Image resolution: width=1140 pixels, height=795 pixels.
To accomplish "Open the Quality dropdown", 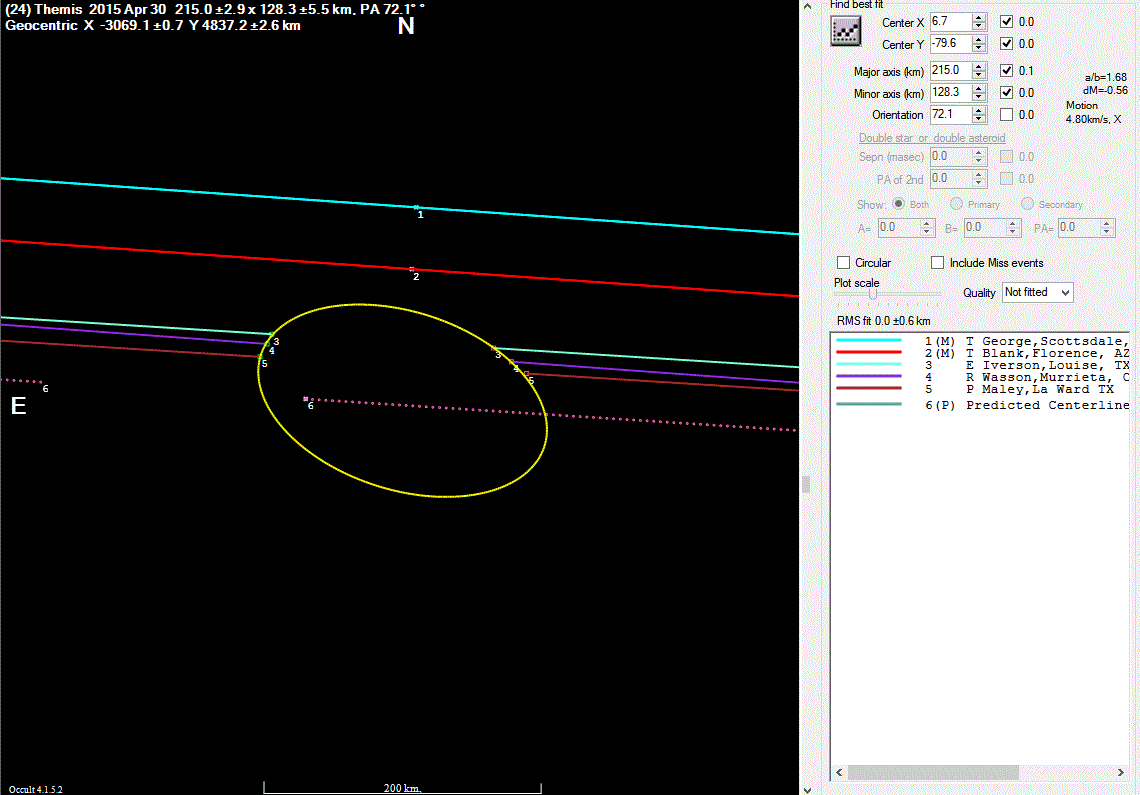I will (x=1037, y=292).
